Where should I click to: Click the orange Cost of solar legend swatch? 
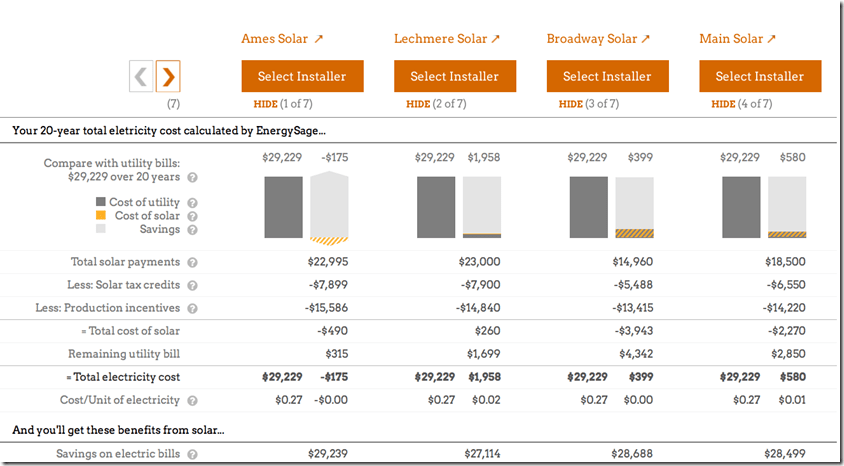(x=101, y=216)
